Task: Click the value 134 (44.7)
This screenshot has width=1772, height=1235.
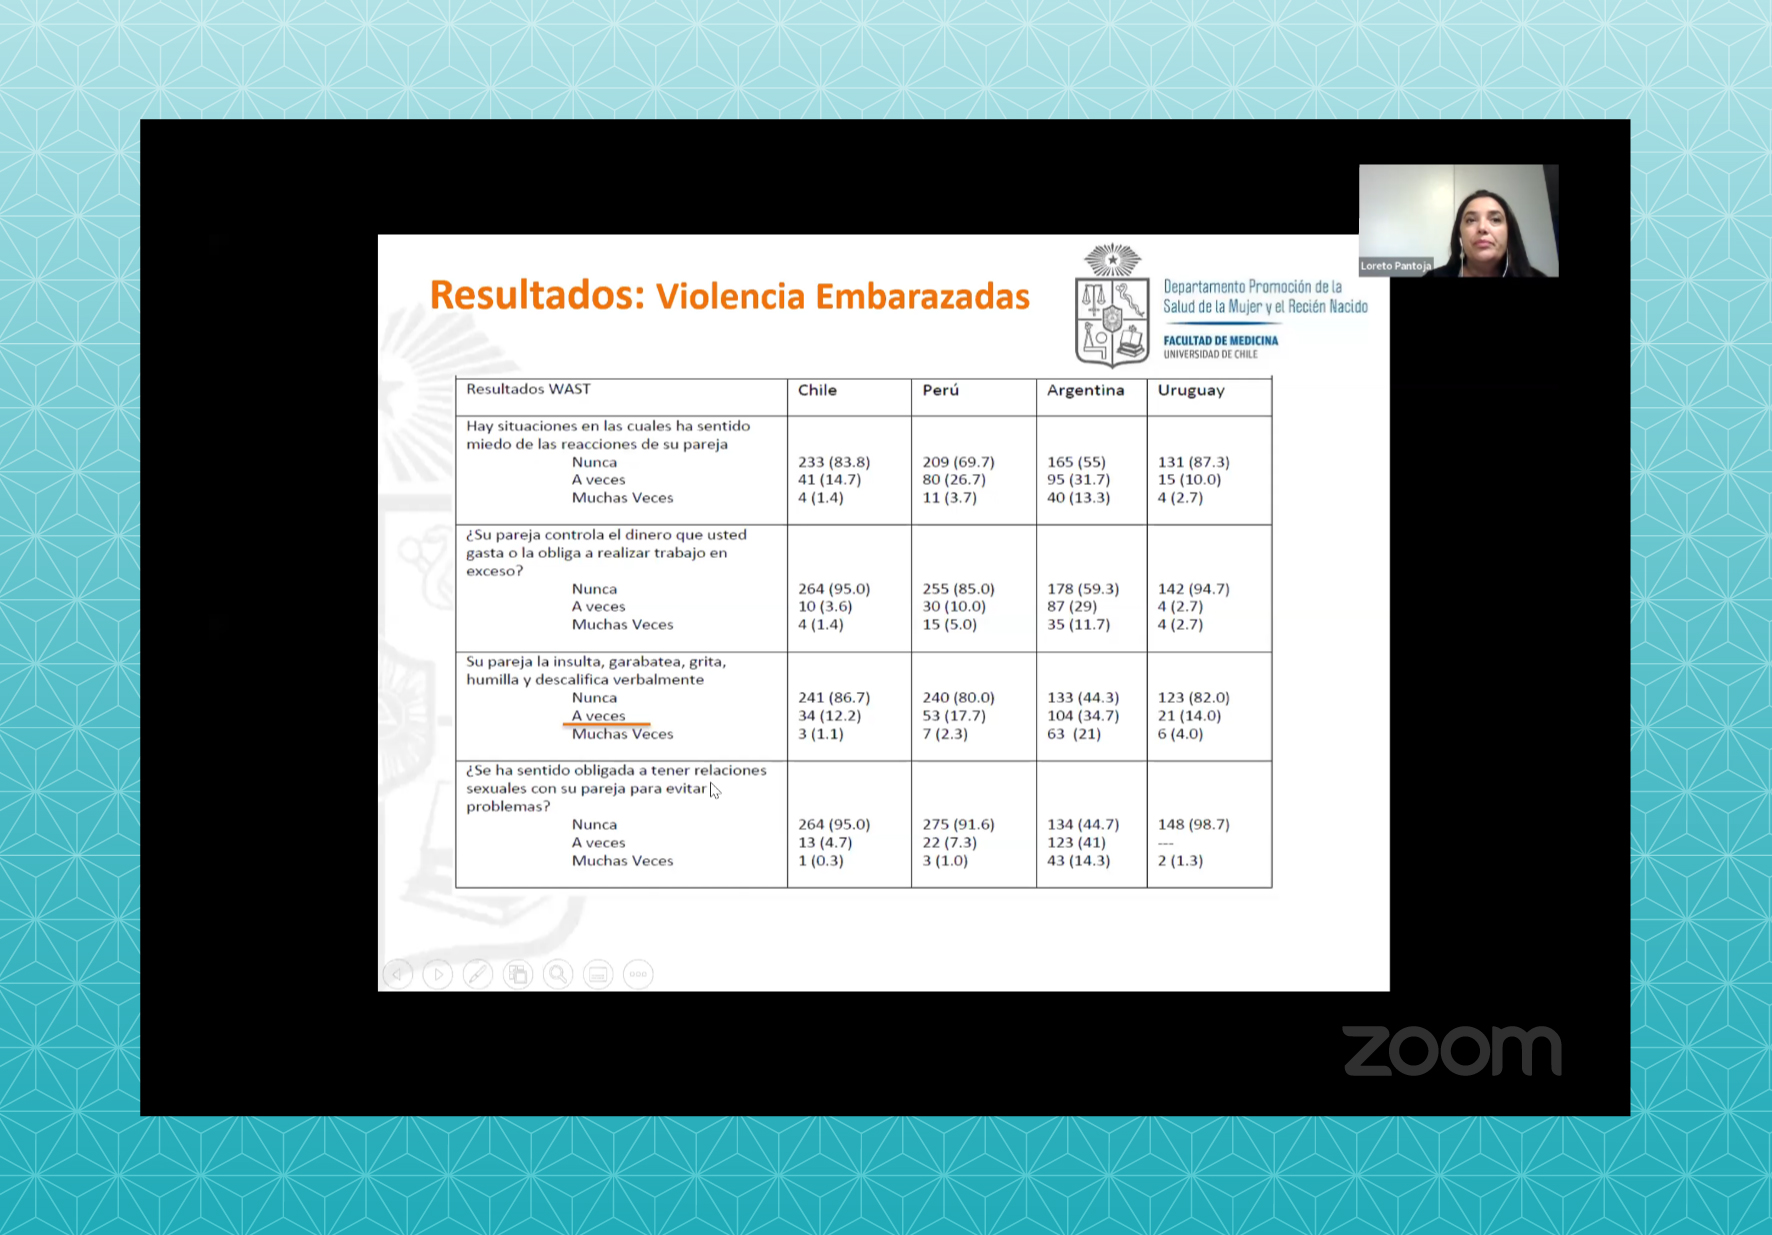Action: (x=1083, y=825)
